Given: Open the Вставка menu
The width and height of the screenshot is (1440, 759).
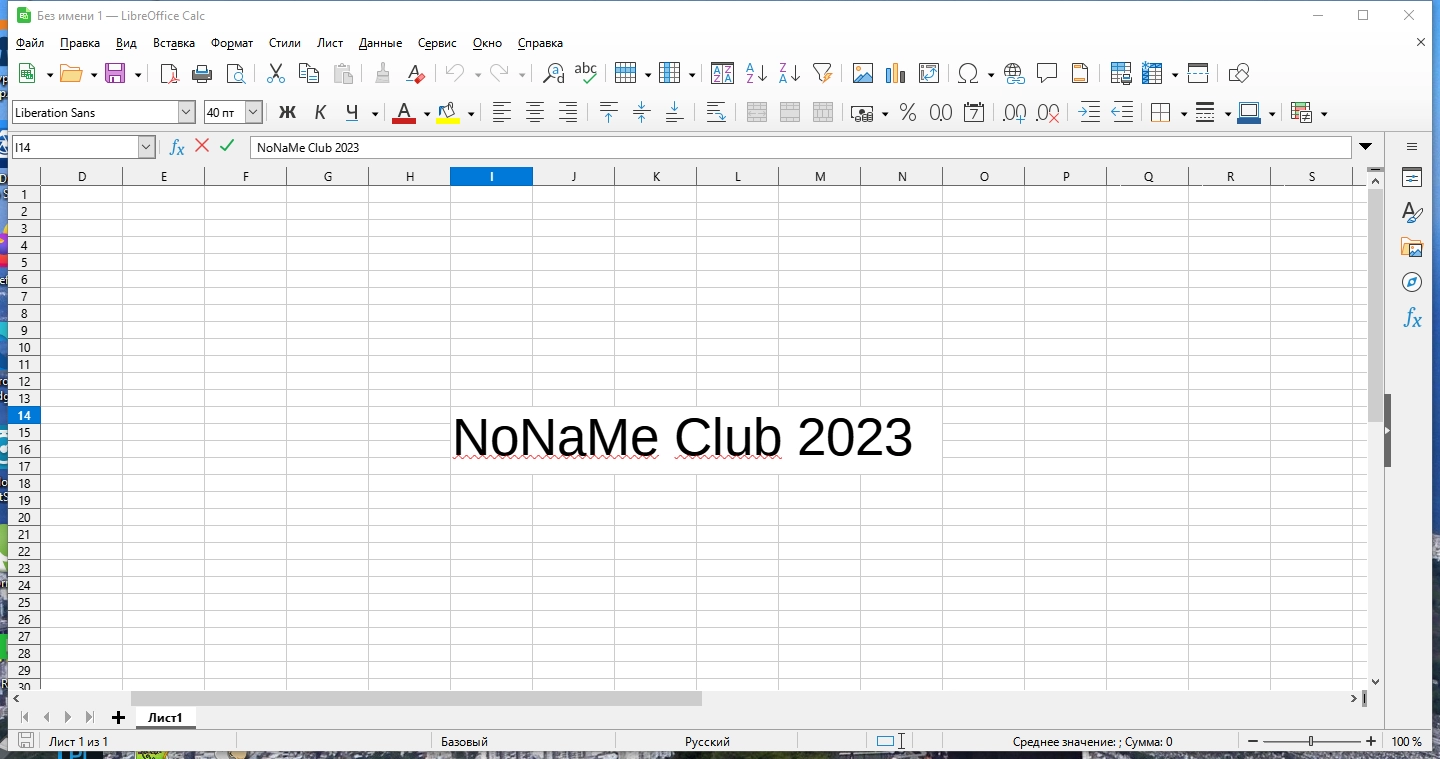Looking at the screenshot, I should tap(174, 43).
